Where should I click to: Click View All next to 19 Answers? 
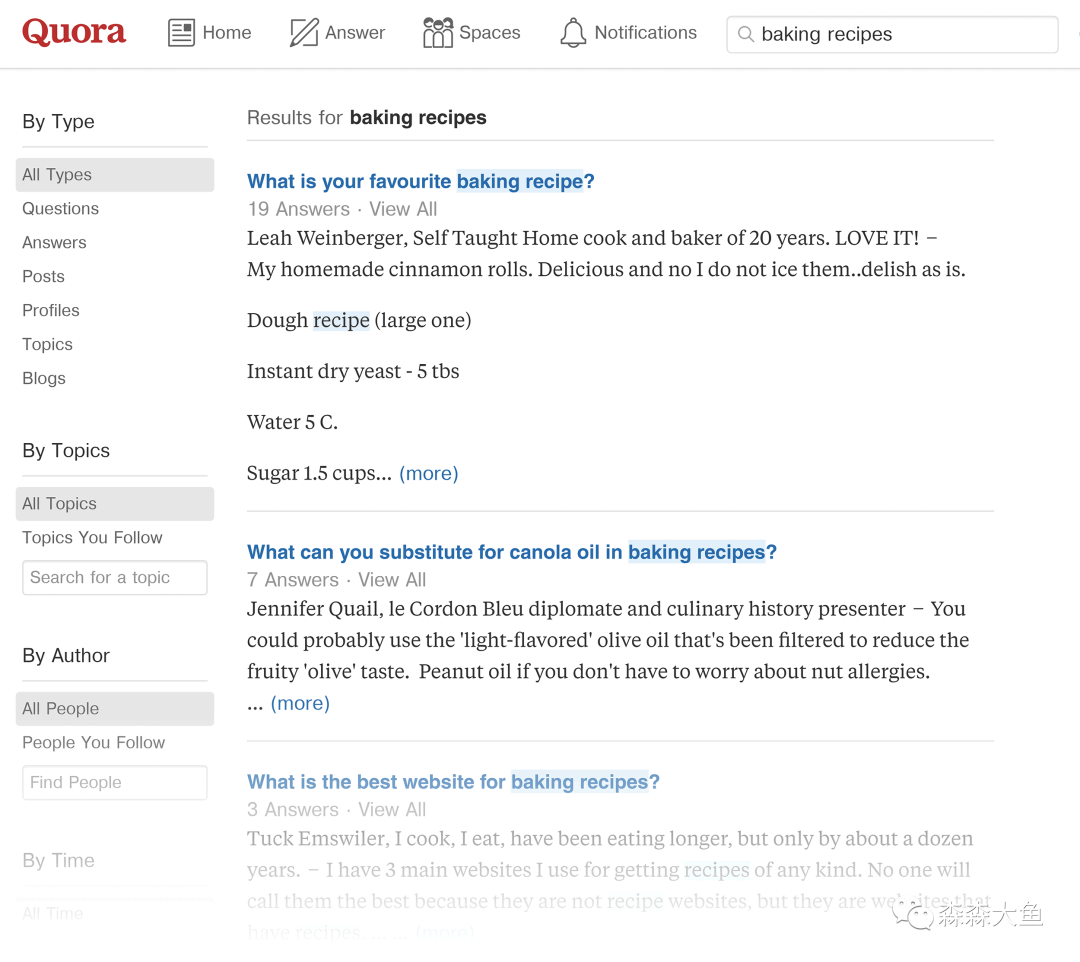403,209
